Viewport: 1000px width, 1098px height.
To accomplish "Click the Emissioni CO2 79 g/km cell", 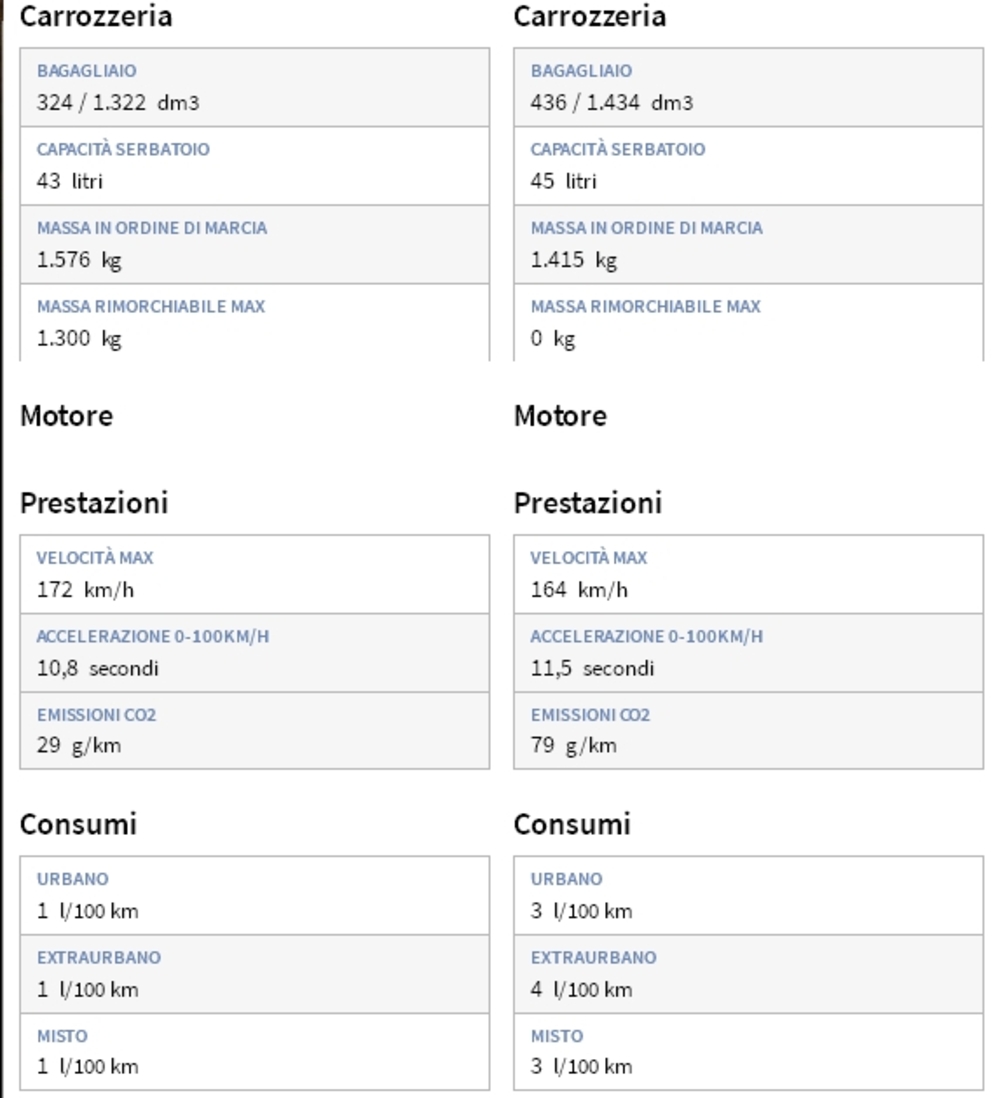I will (749, 730).
